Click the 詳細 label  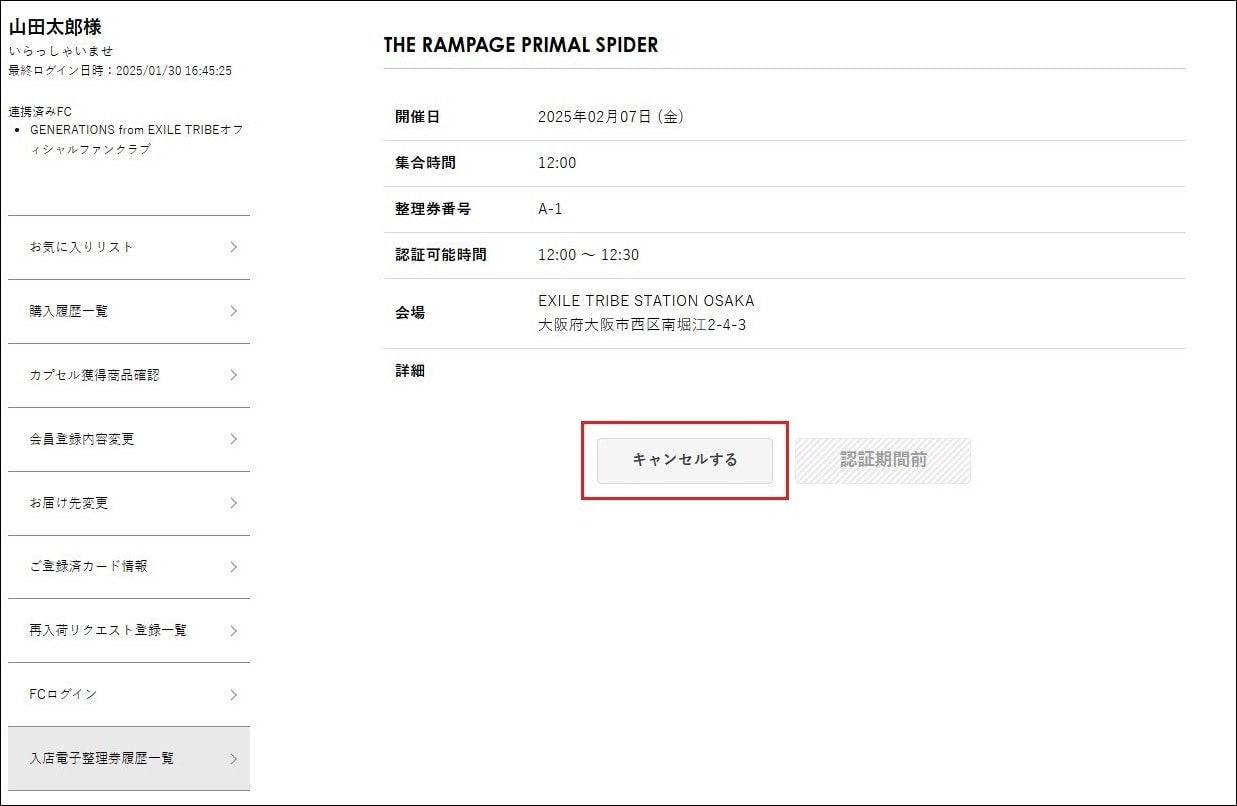410,371
